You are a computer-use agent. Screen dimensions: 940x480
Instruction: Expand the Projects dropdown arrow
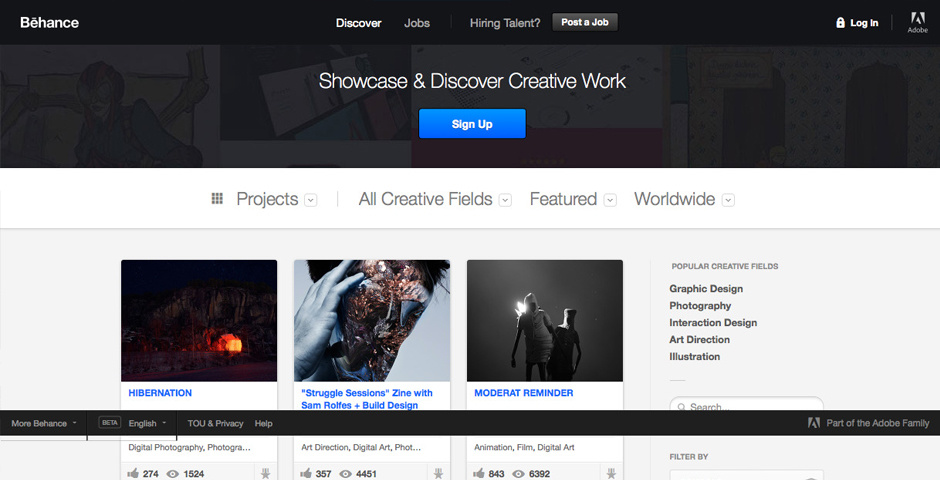click(311, 200)
